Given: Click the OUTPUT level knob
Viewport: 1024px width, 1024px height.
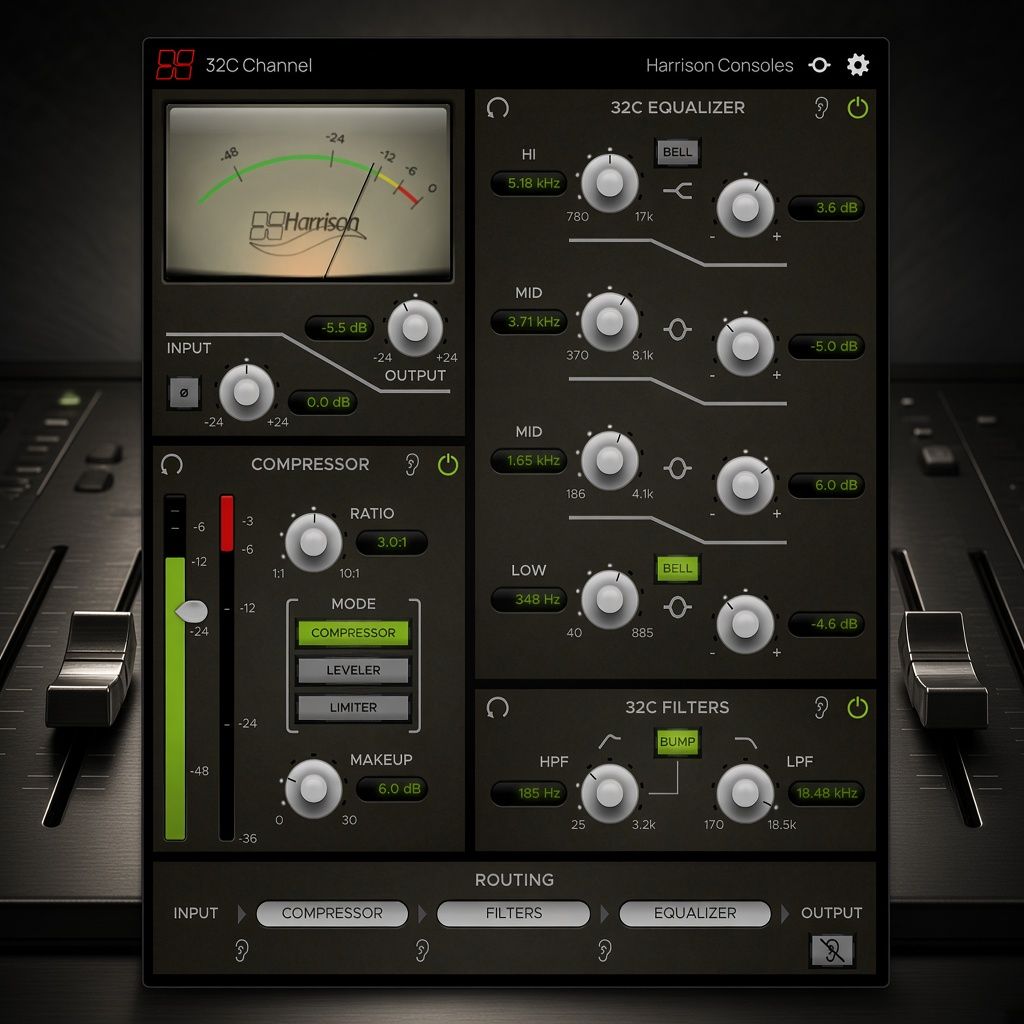Looking at the screenshot, I should point(415,328).
